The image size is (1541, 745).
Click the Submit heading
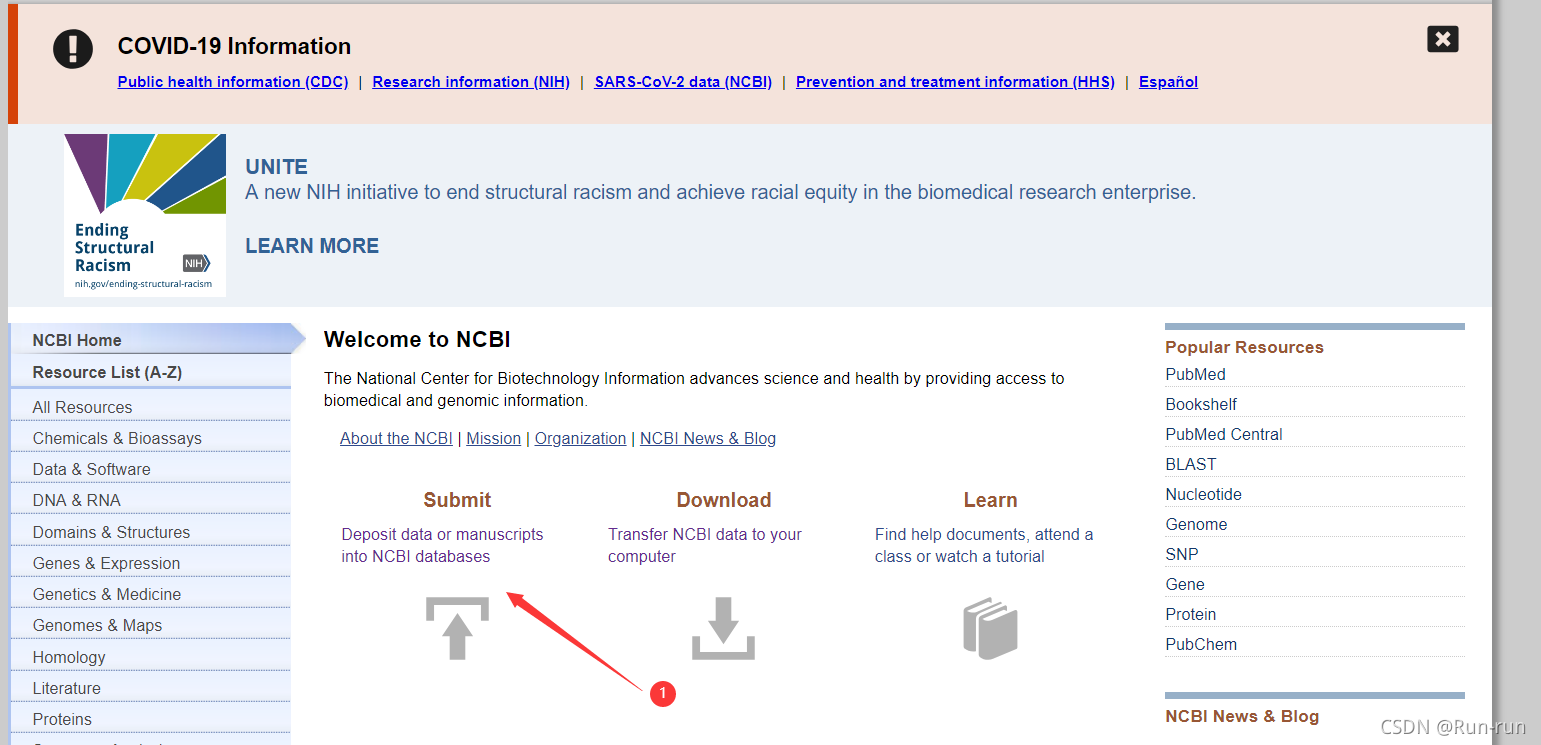[x=457, y=500]
